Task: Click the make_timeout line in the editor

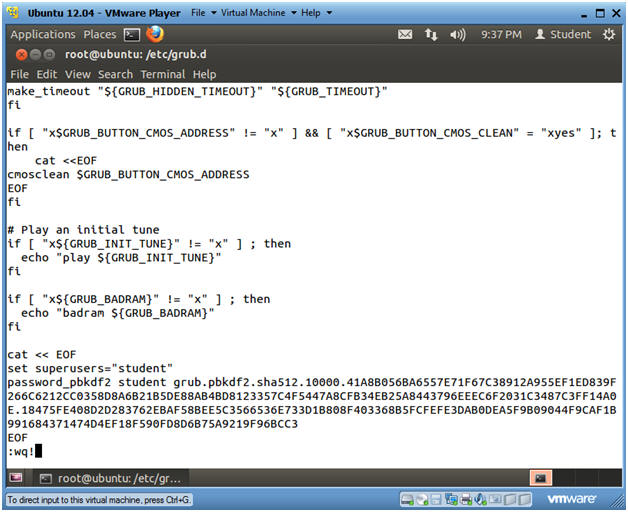Action: point(197,91)
